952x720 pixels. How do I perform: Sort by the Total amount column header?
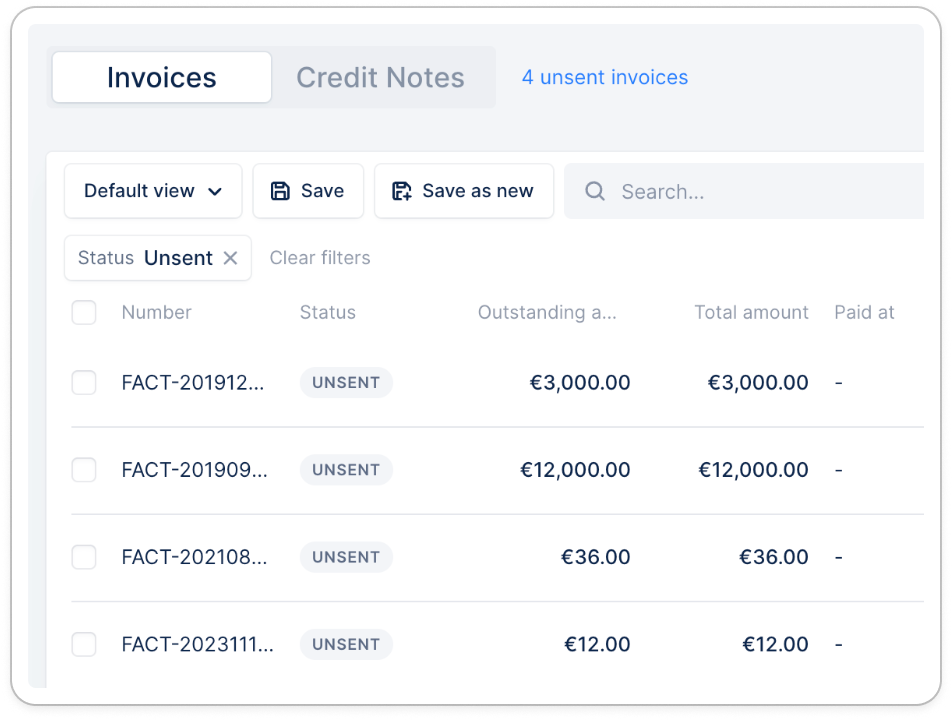[751, 313]
